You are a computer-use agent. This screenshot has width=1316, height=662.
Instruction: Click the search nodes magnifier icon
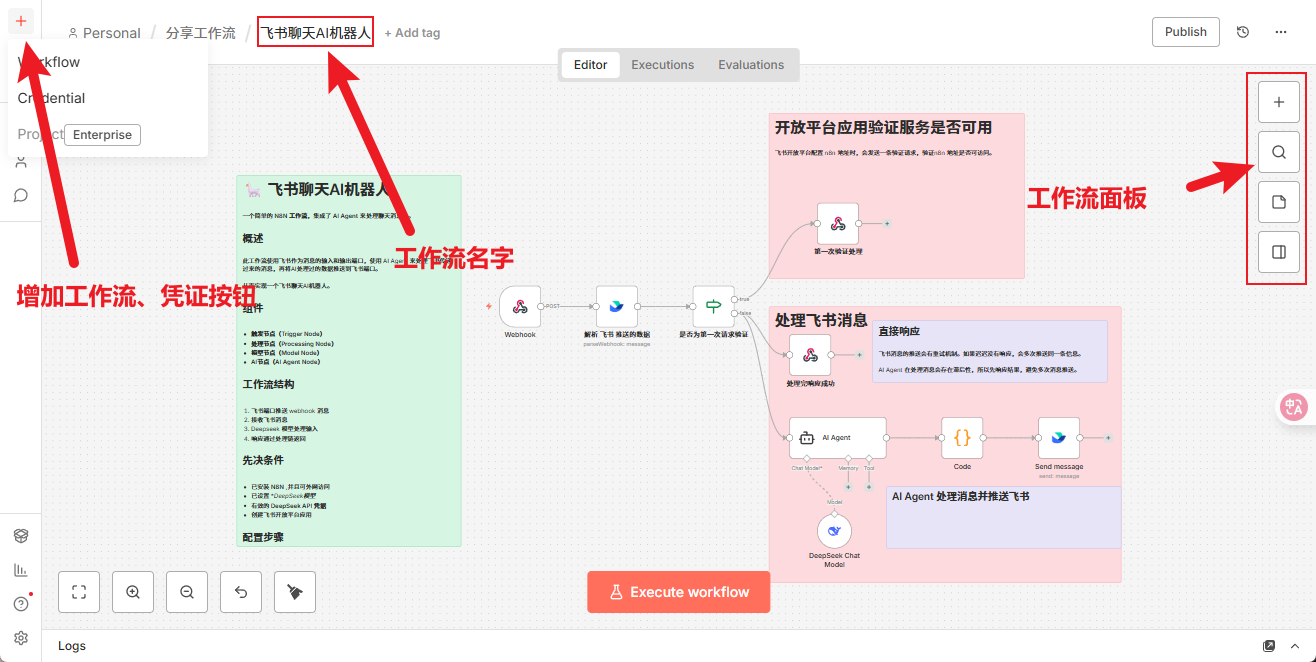click(x=1278, y=152)
